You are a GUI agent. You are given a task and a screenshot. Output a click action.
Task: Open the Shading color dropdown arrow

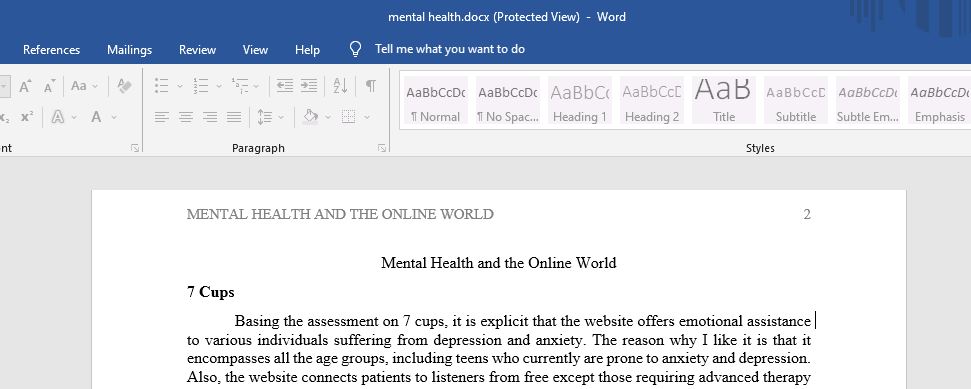[x=328, y=117]
